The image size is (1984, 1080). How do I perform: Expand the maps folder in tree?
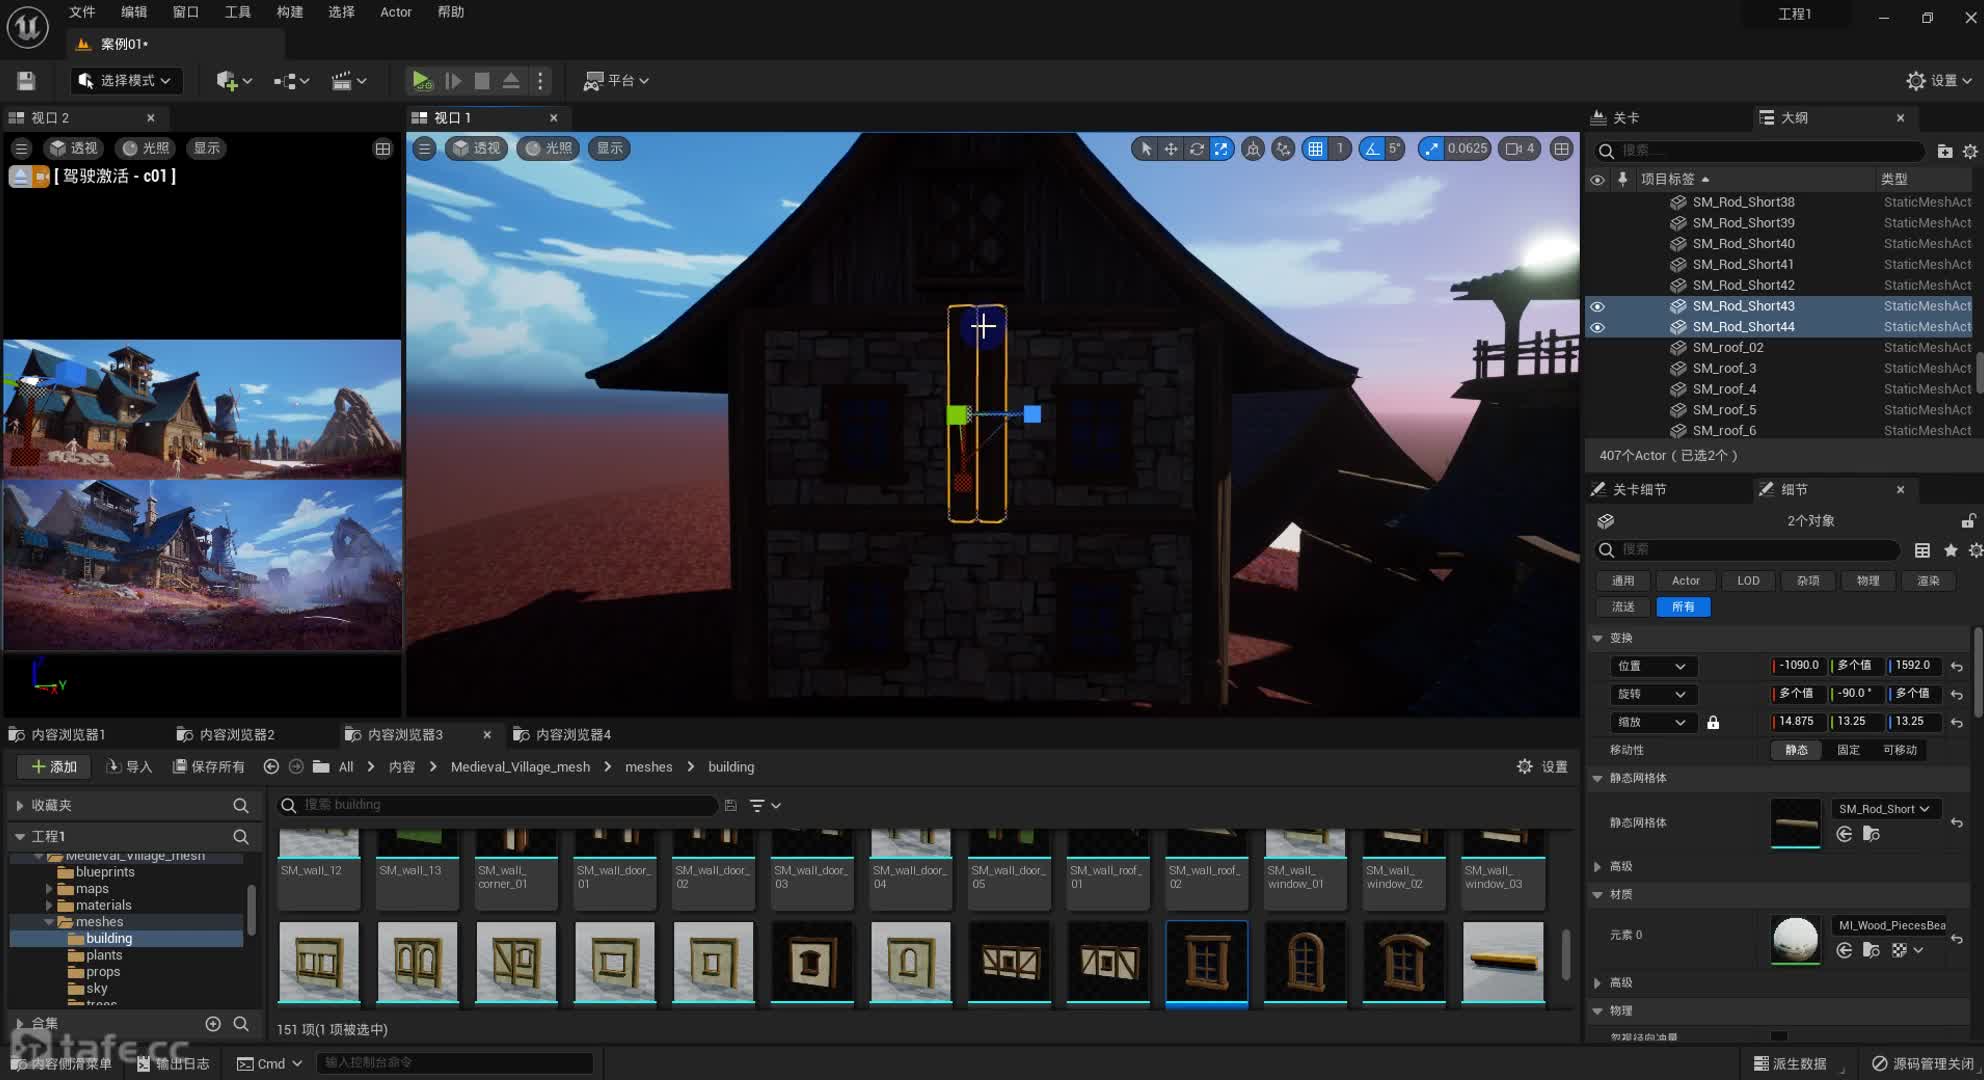pos(49,889)
